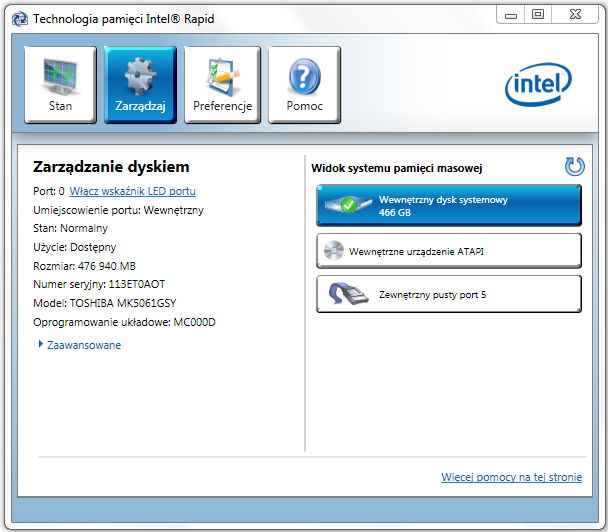Click the CD disc icon for ATAPI
The image size is (608, 532).
click(334, 251)
